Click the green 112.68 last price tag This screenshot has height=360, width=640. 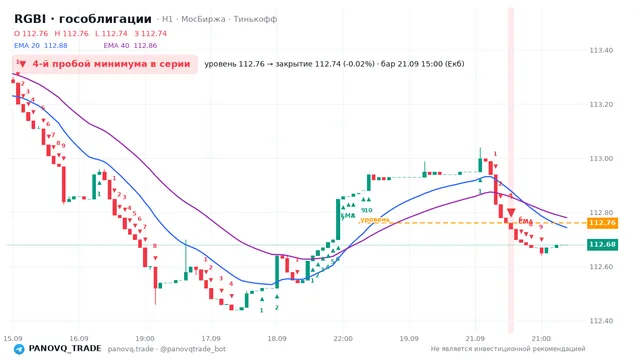pyautogui.click(x=602, y=244)
